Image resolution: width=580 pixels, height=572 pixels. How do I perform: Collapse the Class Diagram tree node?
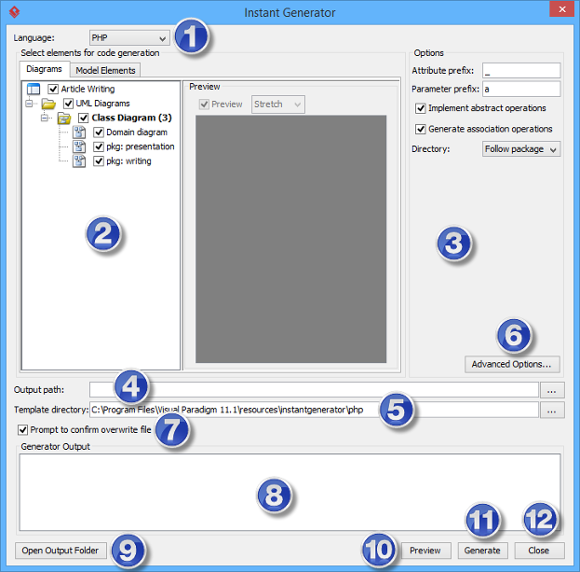tap(44, 118)
